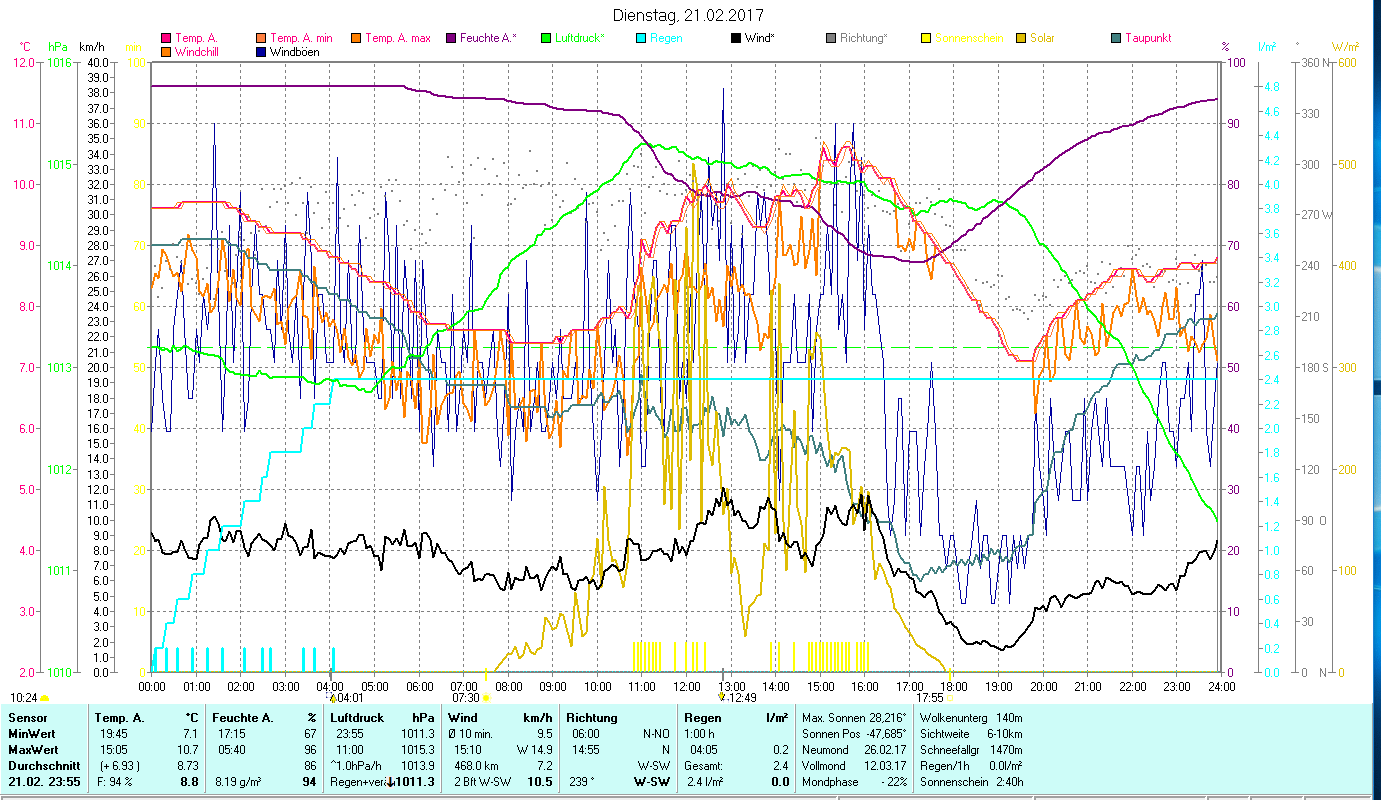The width and height of the screenshot is (1381, 800).
Task: Click the Schneefallgr 1470m entry
Action: point(970,750)
